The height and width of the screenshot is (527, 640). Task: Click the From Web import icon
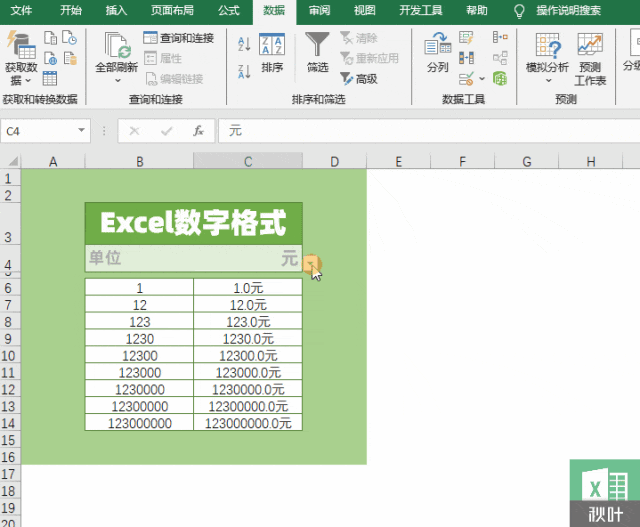pyautogui.click(x=50, y=58)
